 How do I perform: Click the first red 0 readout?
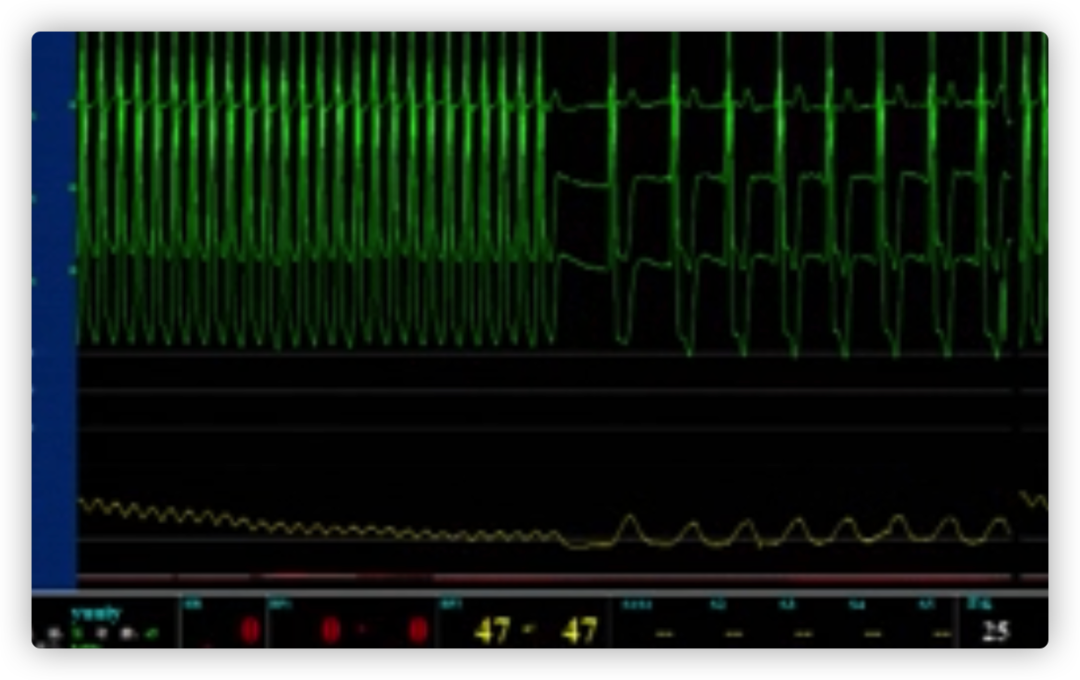tap(249, 630)
